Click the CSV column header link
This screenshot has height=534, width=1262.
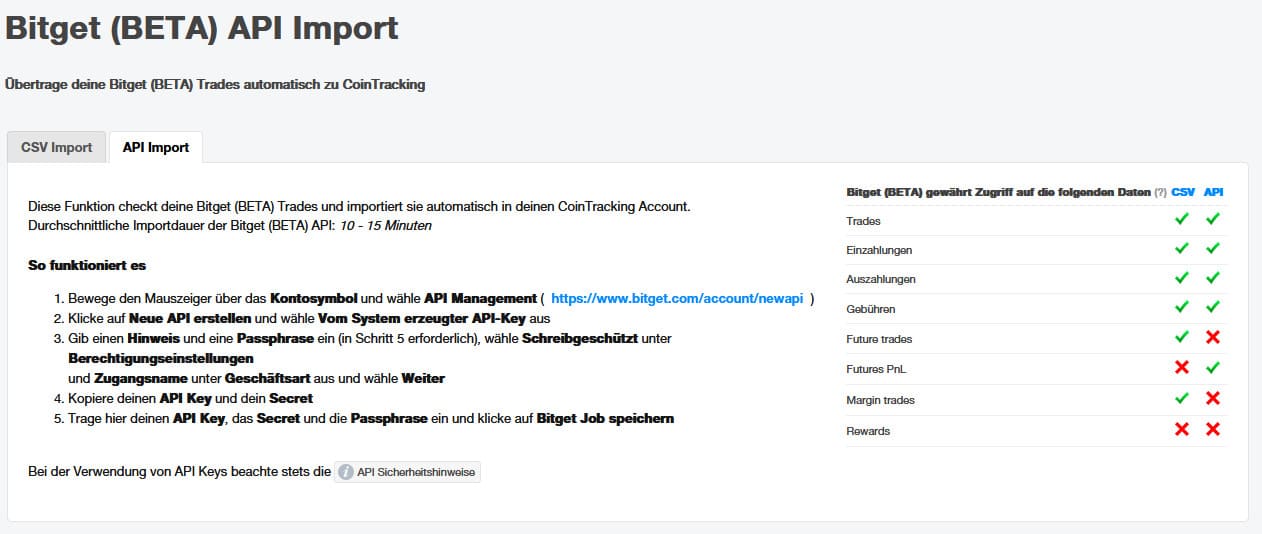point(1182,192)
